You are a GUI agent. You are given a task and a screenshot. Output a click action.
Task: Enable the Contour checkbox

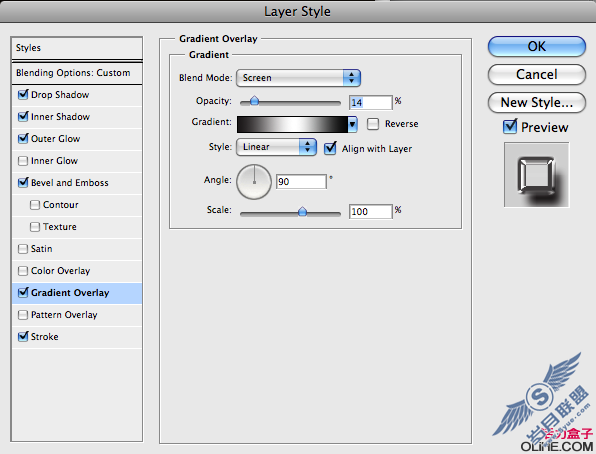(x=35, y=205)
